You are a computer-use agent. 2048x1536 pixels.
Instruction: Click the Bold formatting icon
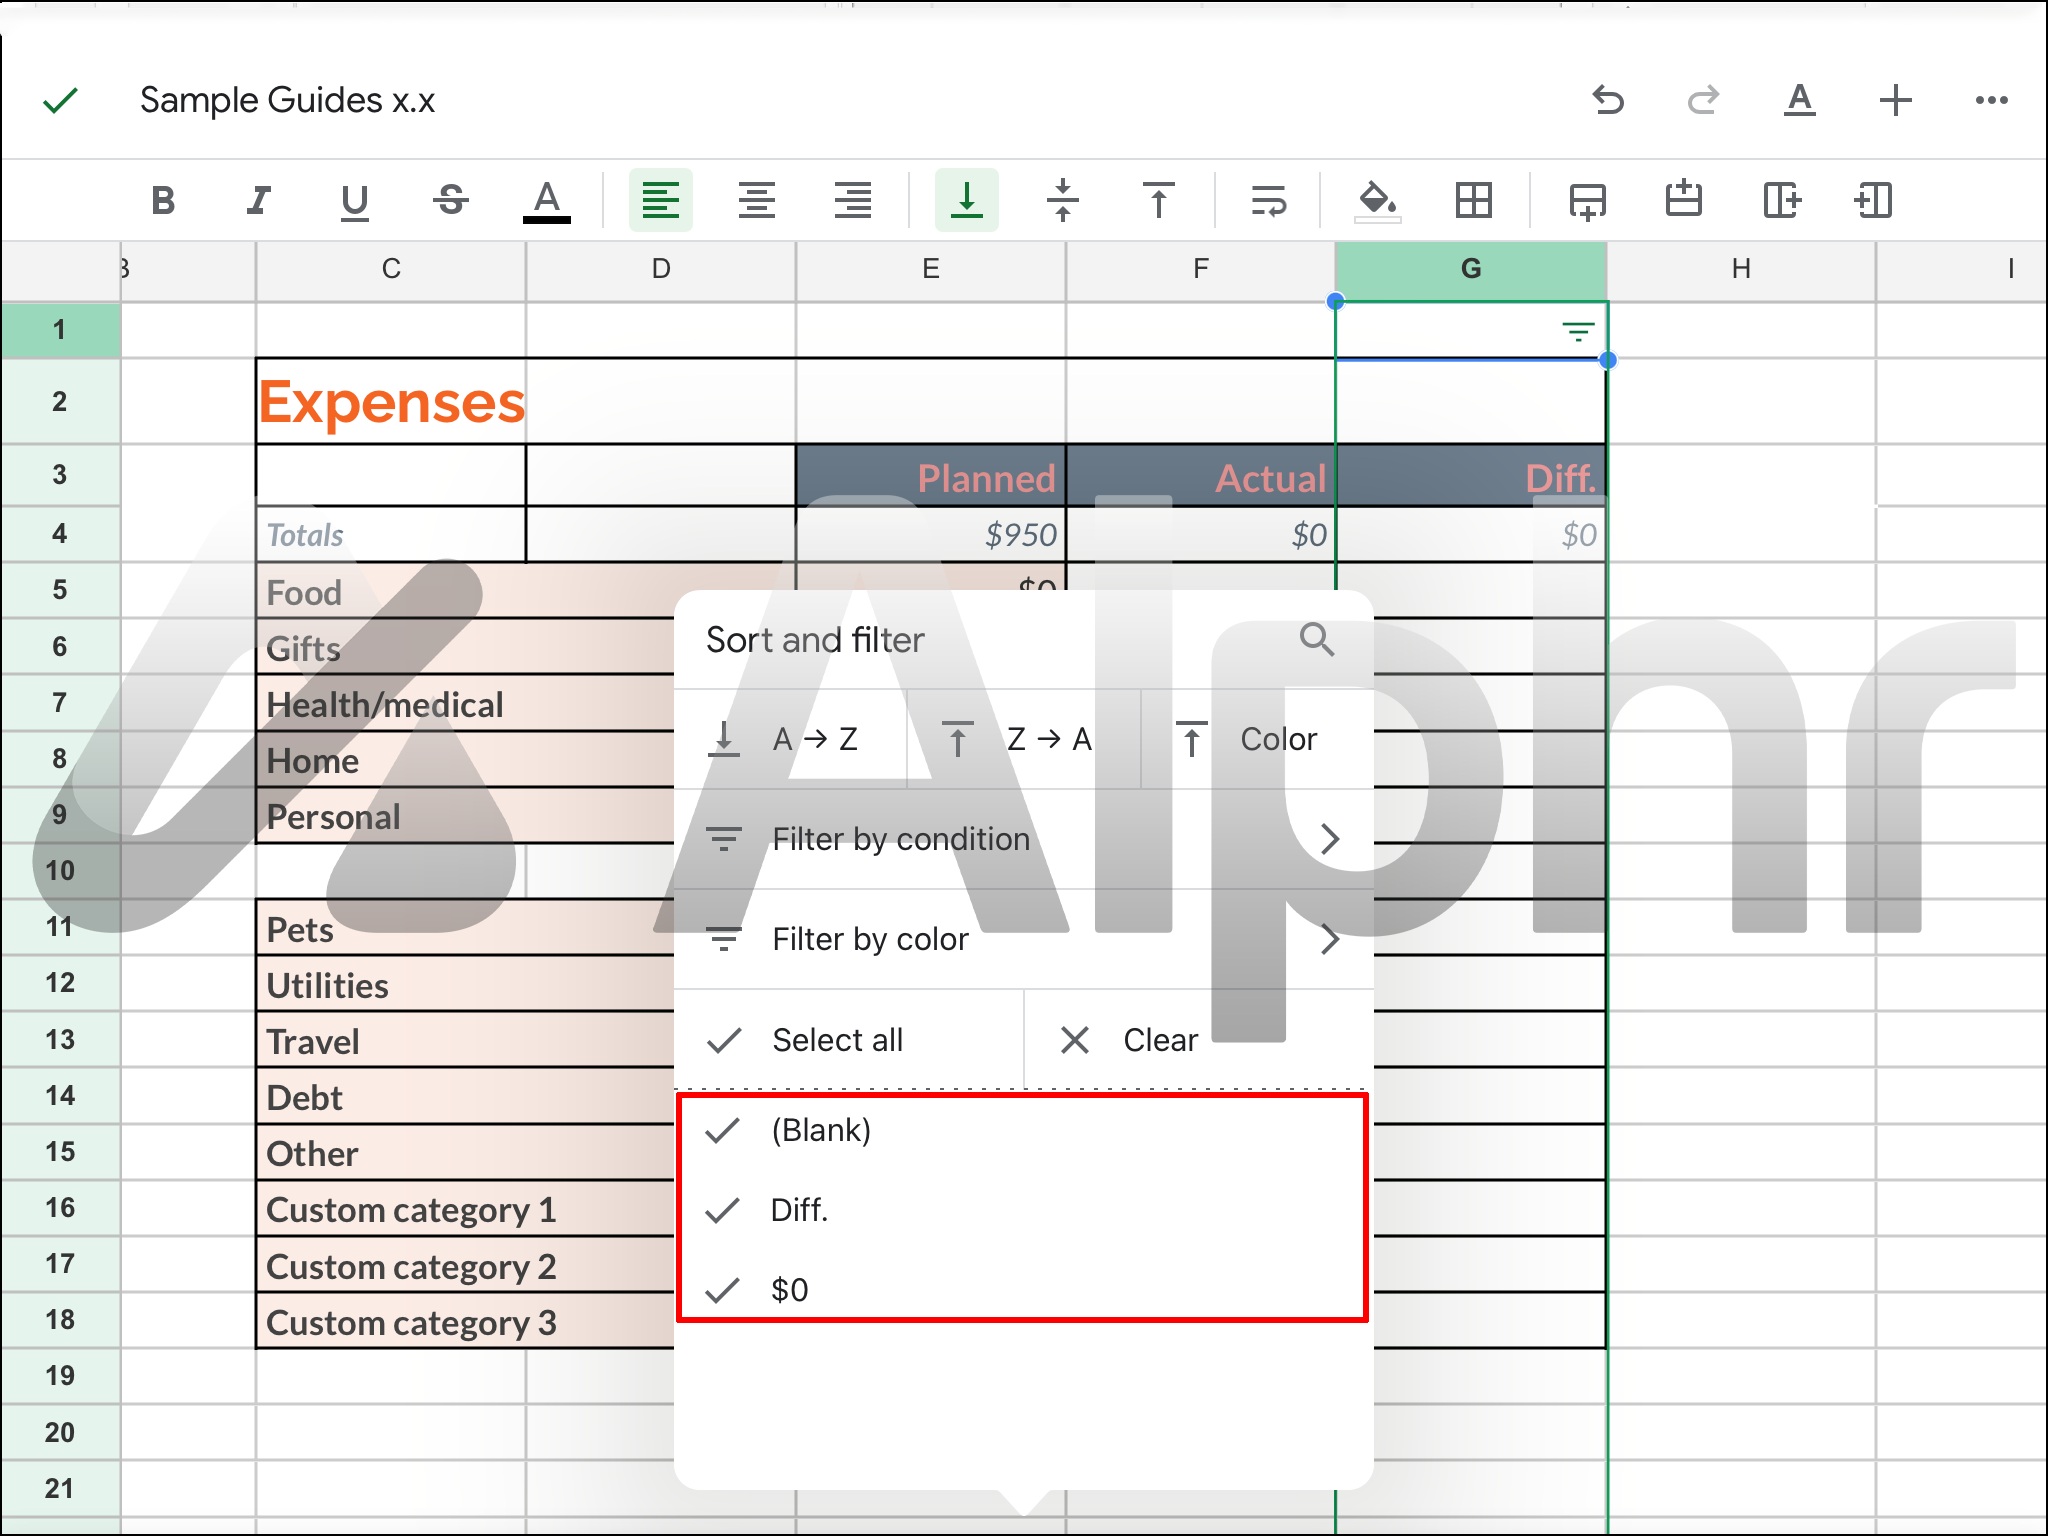(163, 201)
